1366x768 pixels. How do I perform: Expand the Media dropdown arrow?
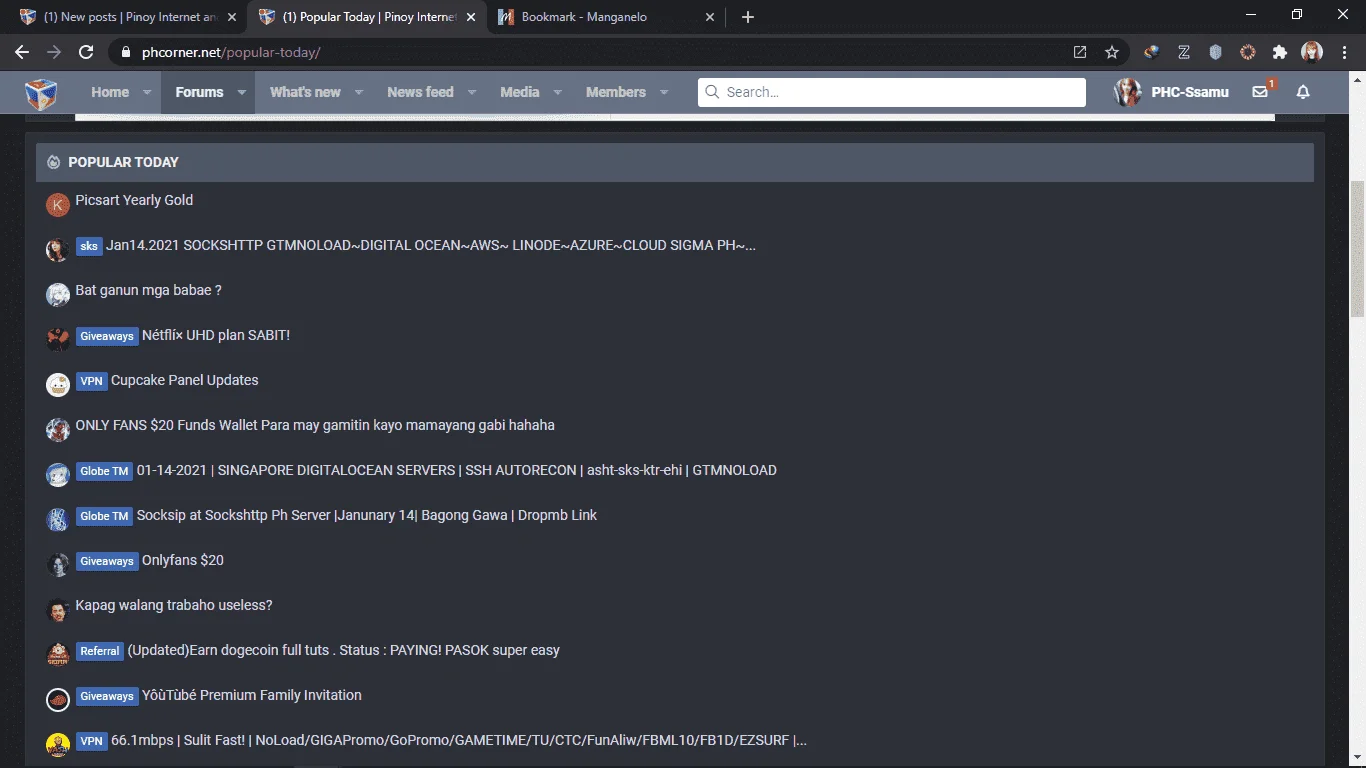(x=557, y=92)
